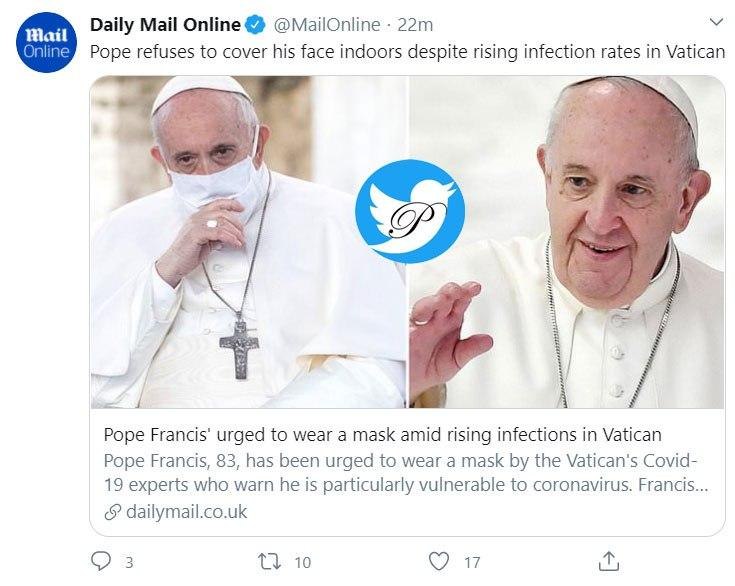Click the chain link icon beside dailymail.co.uk

point(112,512)
